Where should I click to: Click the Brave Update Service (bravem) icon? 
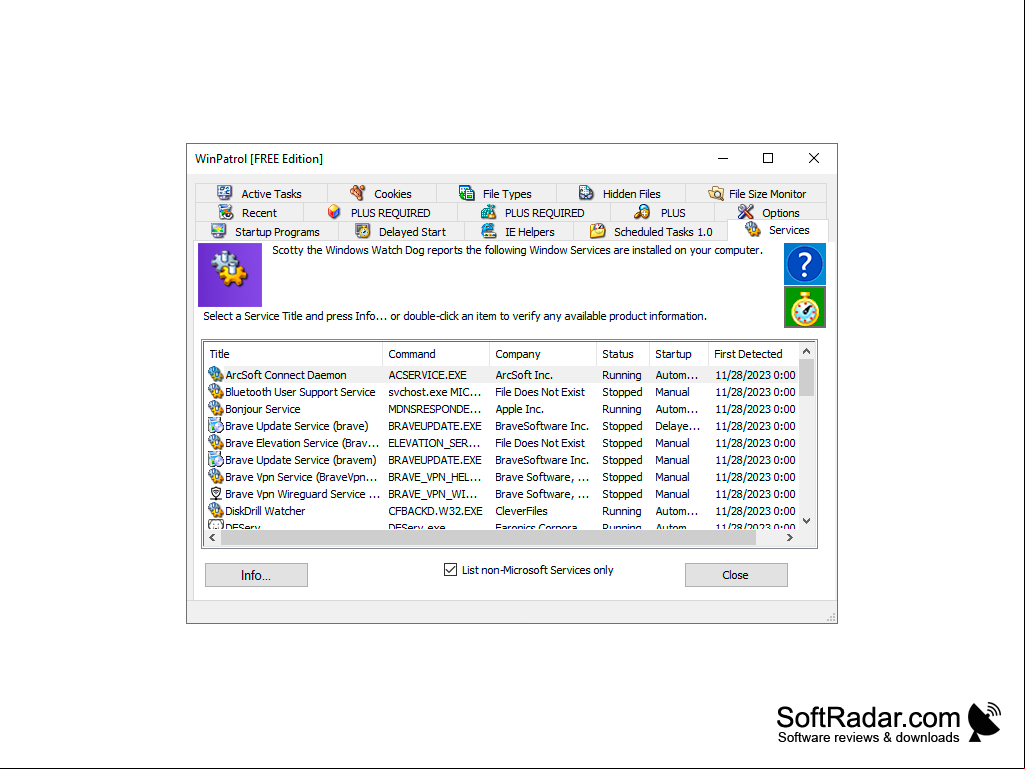click(216, 459)
